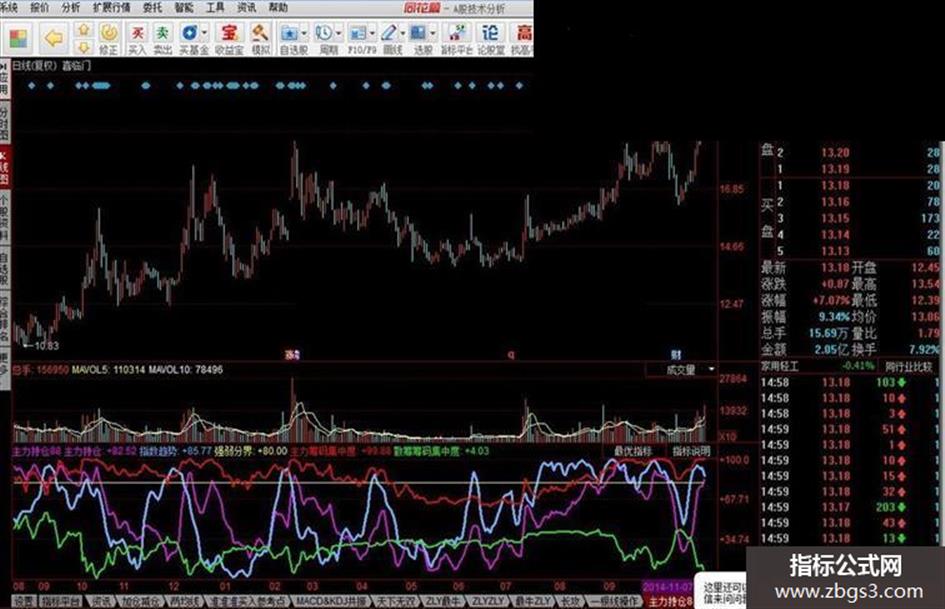The height and width of the screenshot is (609, 945).
Task: Expand the 自选股 dropdown arrow
Action: tap(304, 33)
